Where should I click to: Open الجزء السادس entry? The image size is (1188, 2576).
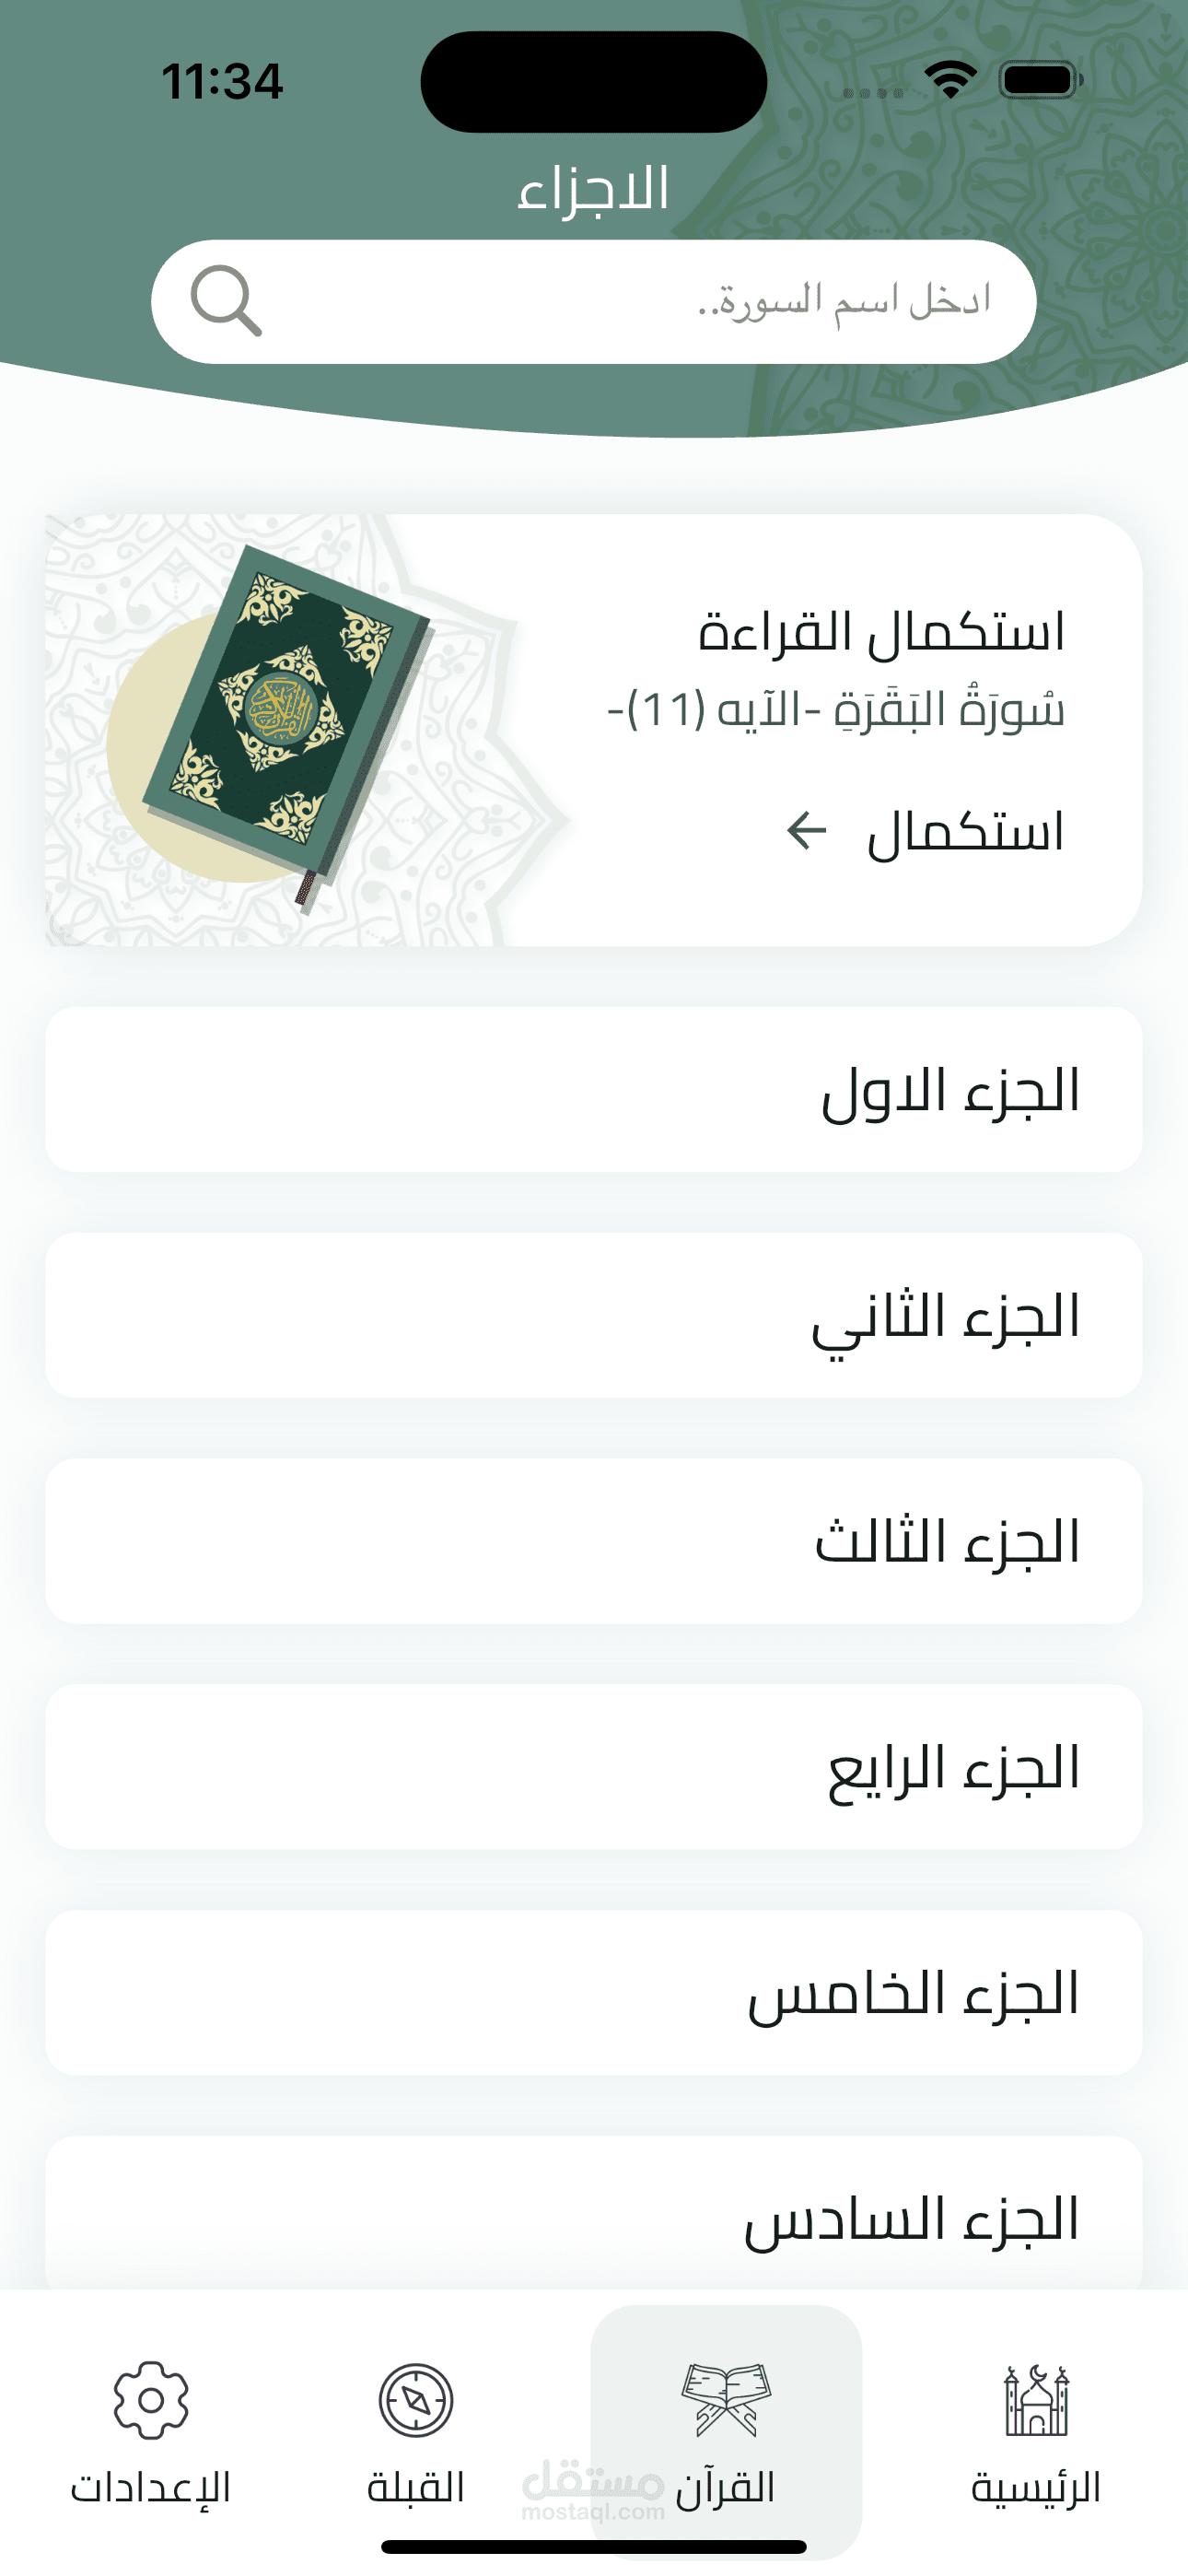[594, 2218]
